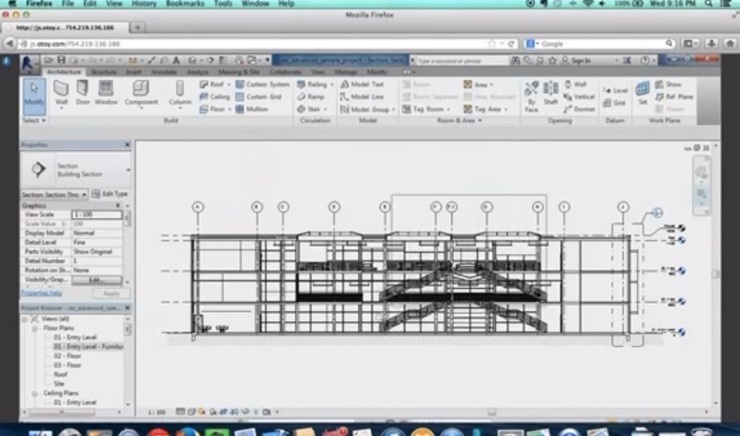Choose the Model Line tool
The image size is (740, 436).
362,97
